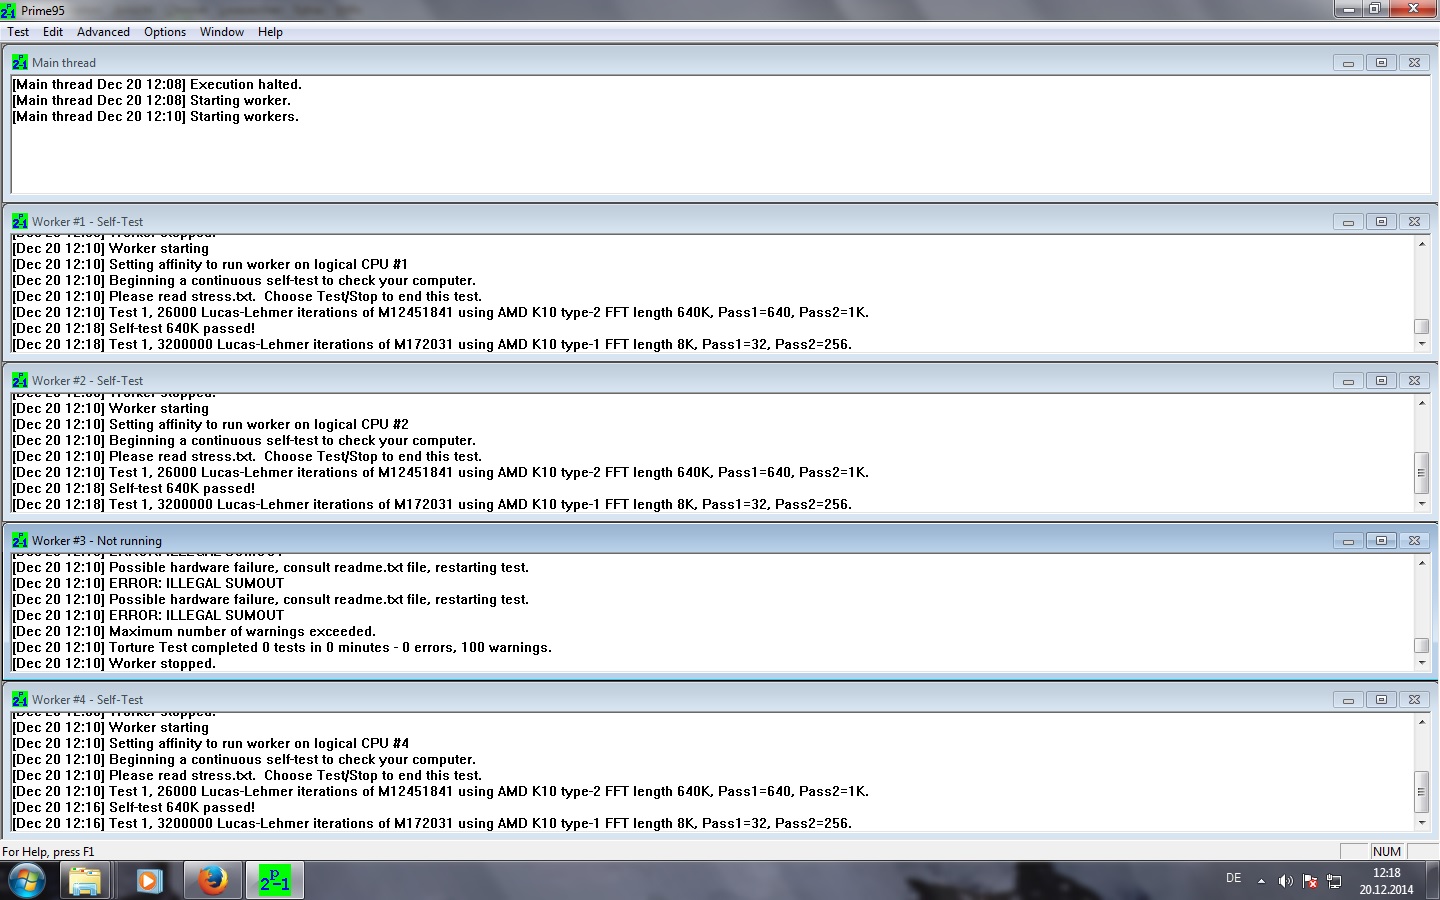Minimize the Main thread window
1440x900 pixels.
point(1348,62)
